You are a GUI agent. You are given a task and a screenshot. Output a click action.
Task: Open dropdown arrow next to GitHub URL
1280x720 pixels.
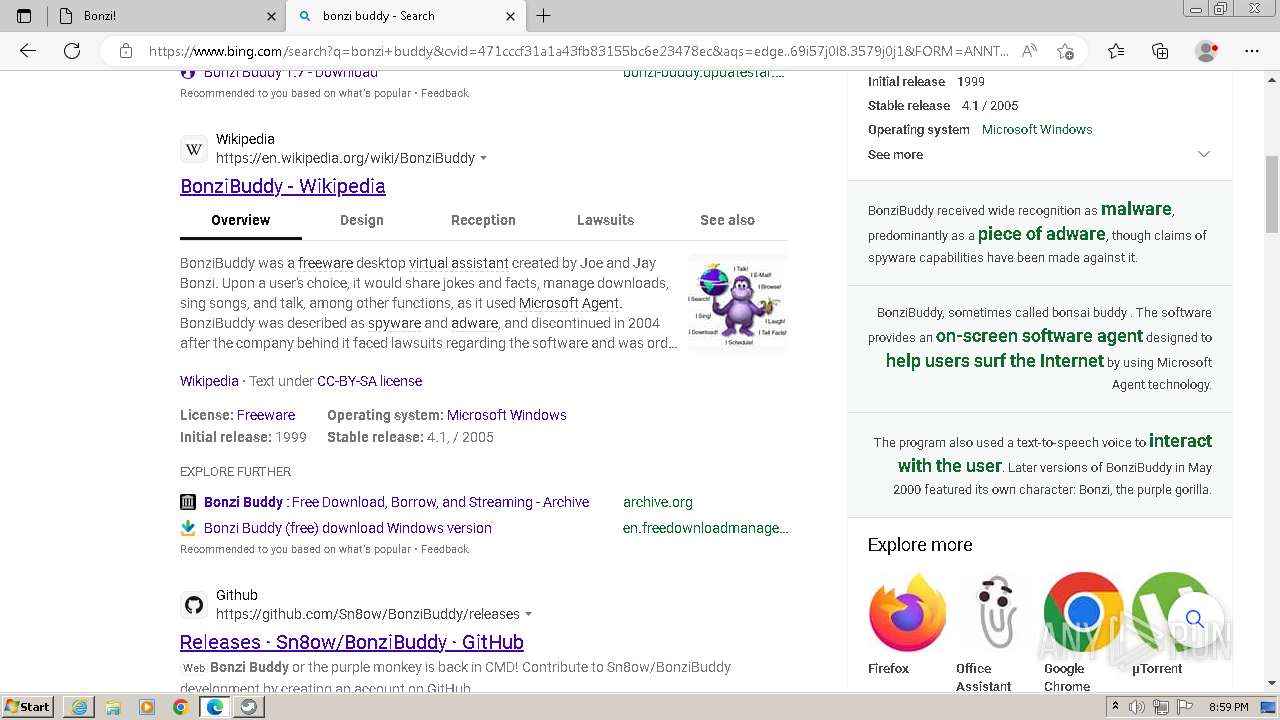click(528, 614)
